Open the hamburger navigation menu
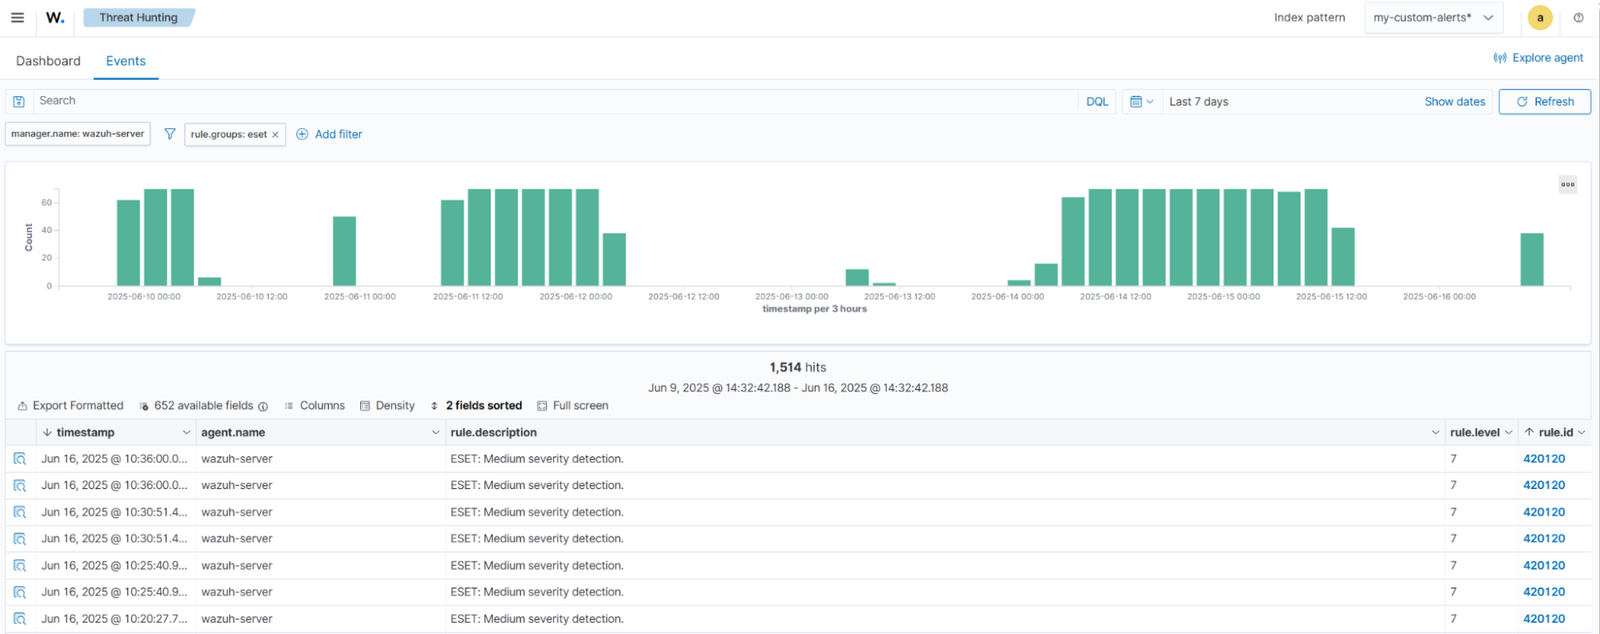 point(17,18)
